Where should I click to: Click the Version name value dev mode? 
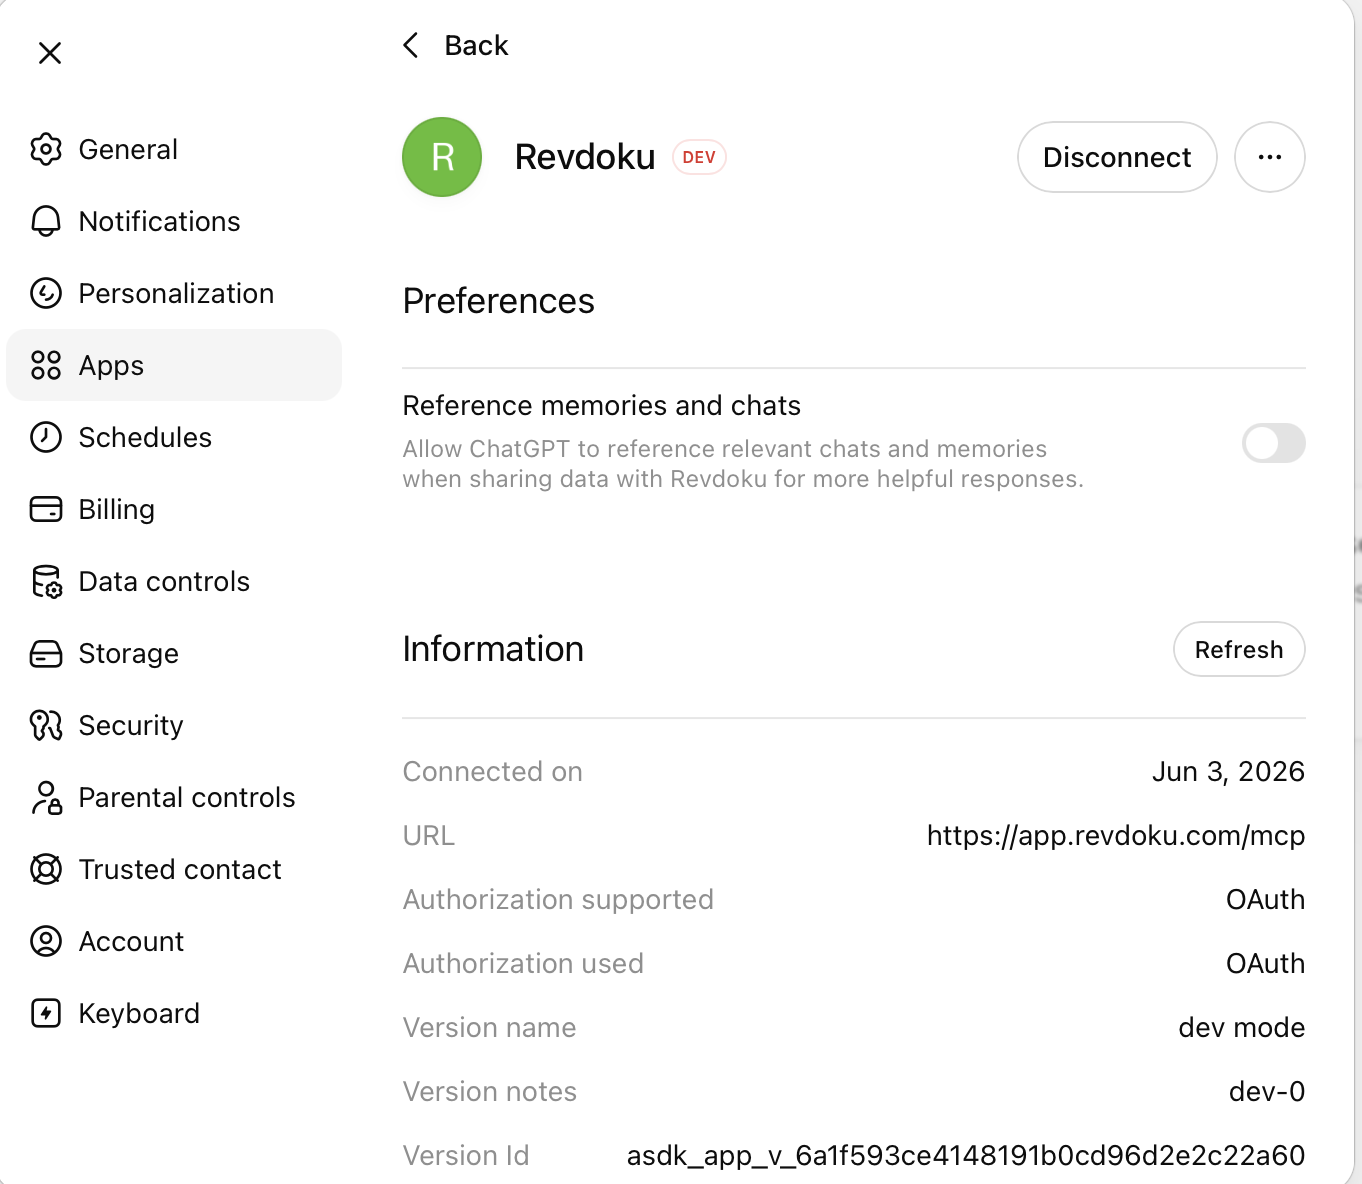click(x=1242, y=1027)
